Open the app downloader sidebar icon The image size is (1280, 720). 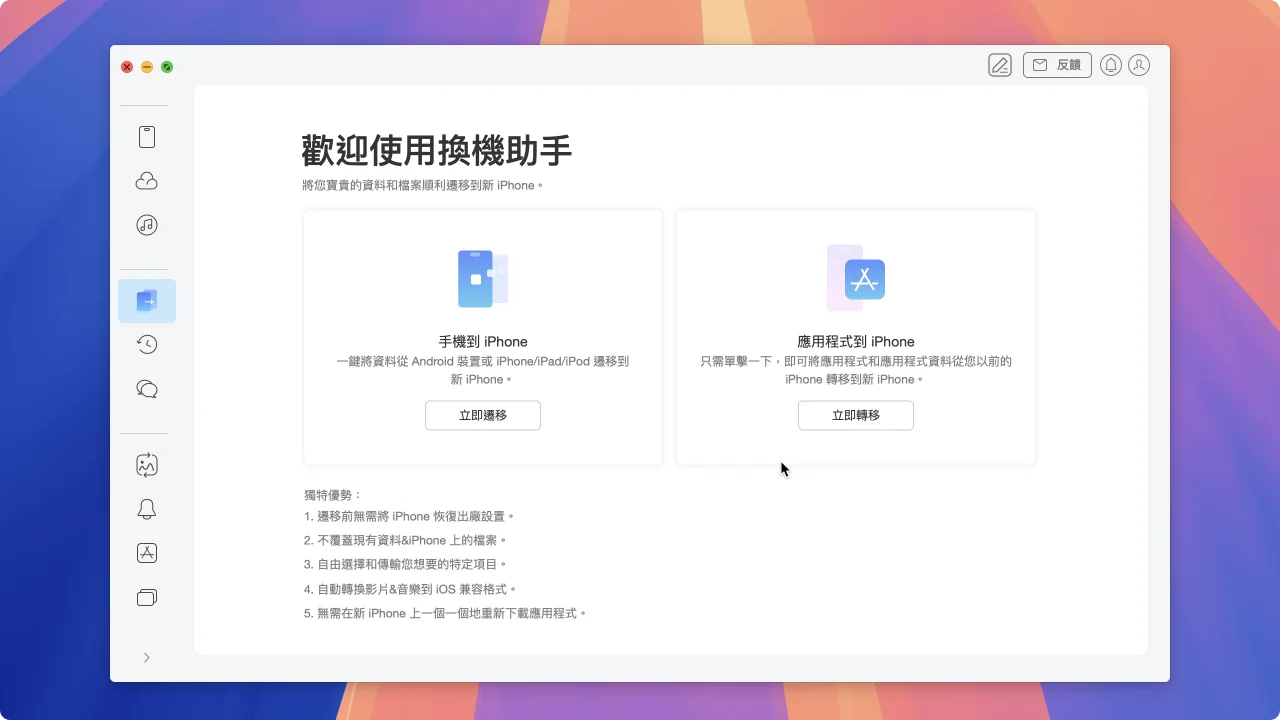[147, 553]
